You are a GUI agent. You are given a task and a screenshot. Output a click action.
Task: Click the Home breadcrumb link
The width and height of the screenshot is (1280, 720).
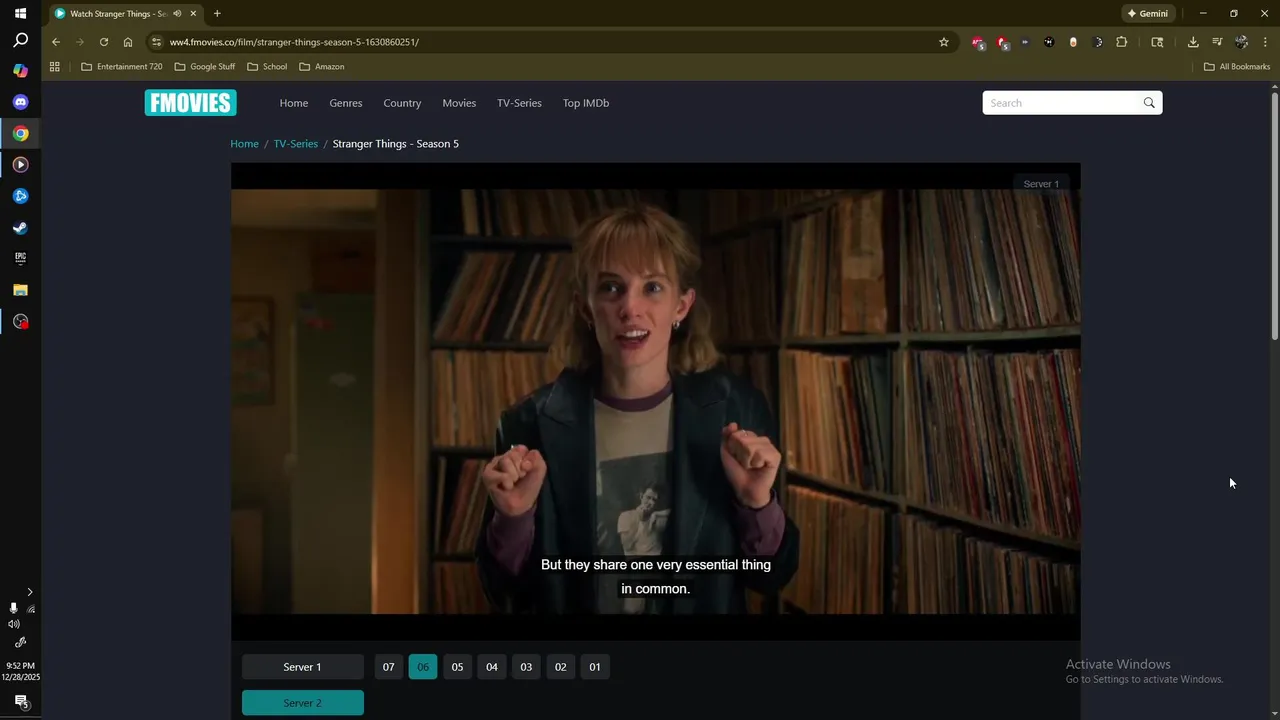coord(244,144)
